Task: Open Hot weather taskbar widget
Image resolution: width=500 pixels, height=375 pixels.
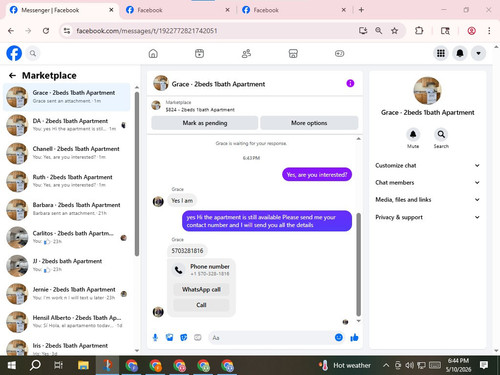Action: tap(345, 366)
